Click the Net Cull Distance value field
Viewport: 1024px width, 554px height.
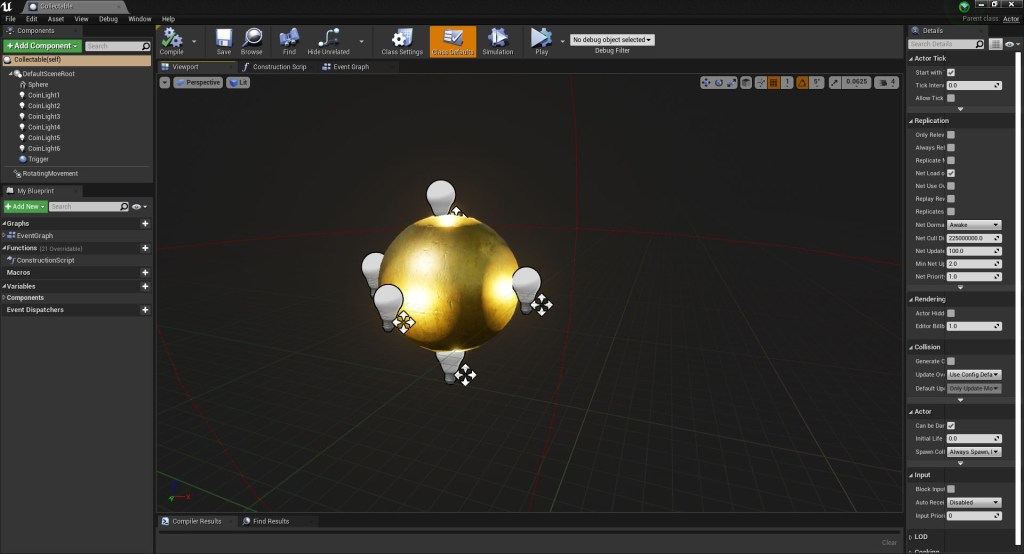(970, 238)
